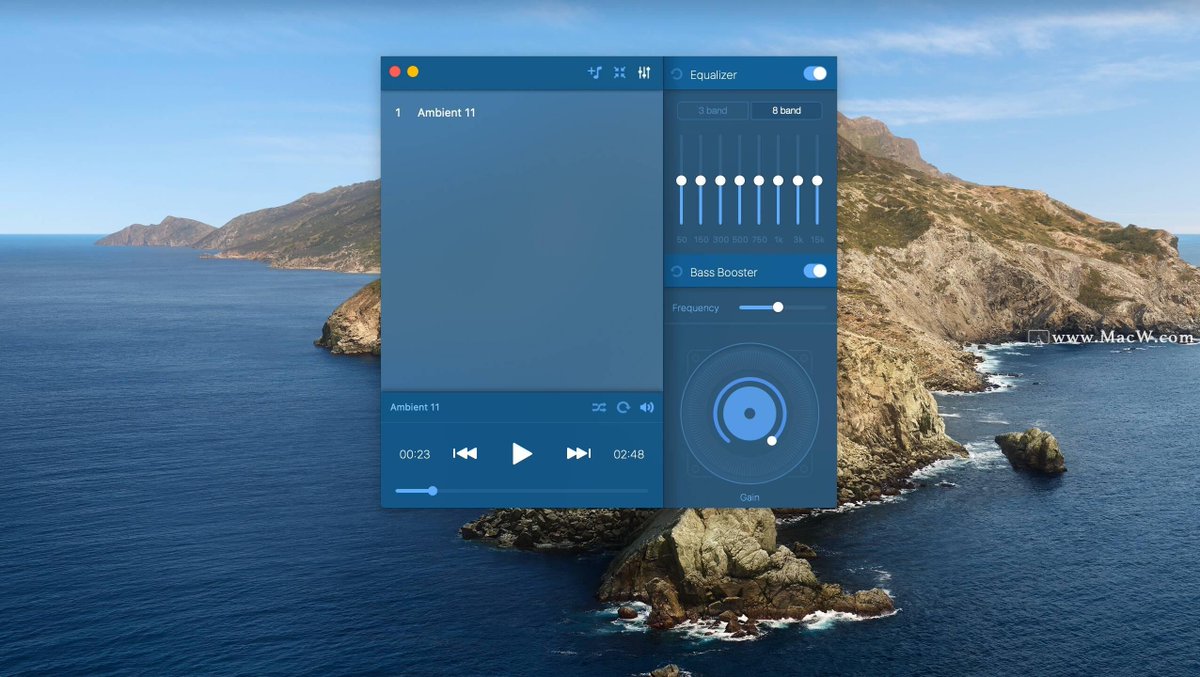Click the Gain dial knob
Image resolution: width=1200 pixels, height=677 pixels.
[x=772, y=440]
